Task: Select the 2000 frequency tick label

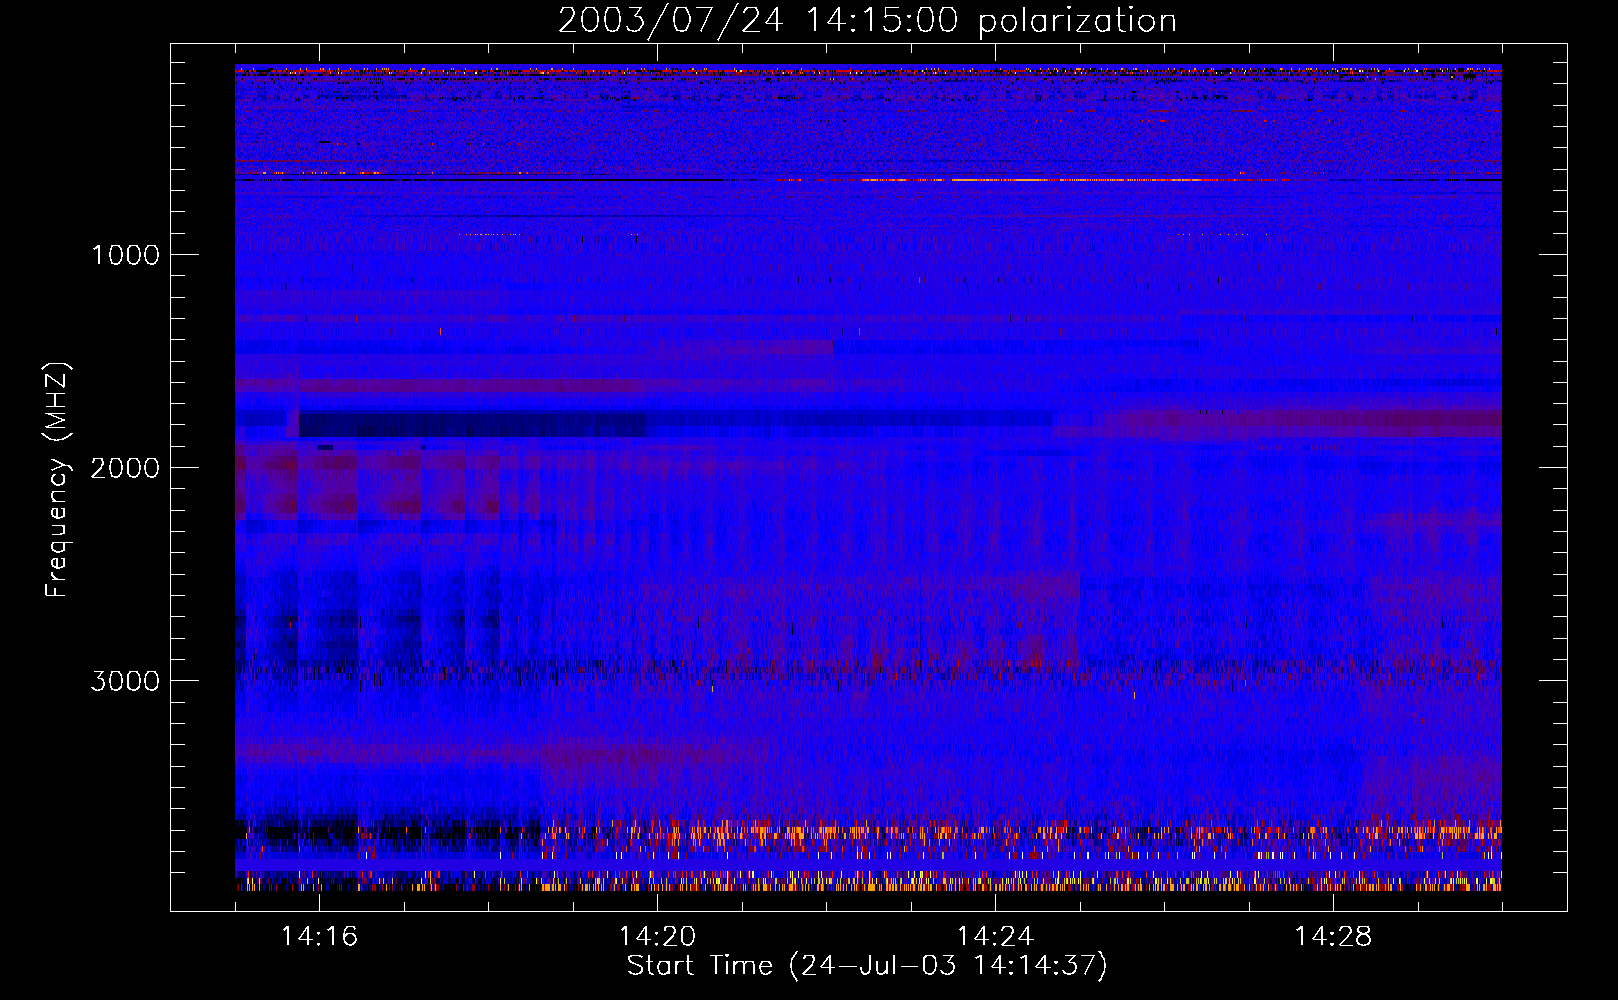Action: [125, 468]
